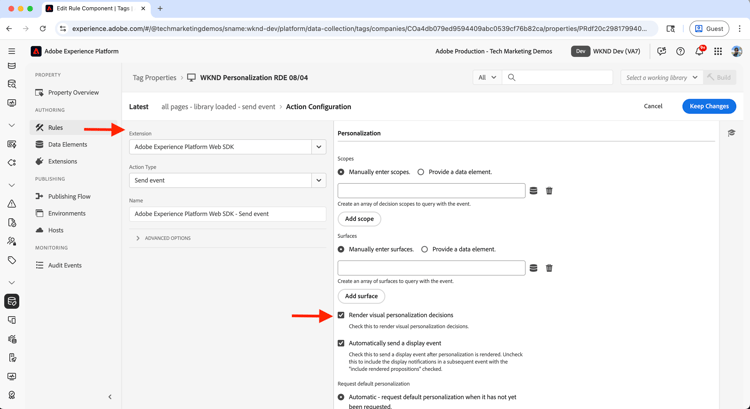This screenshot has height=409, width=750.
Task: Delete the surface entry trash icon
Action: tap(549, 268)
